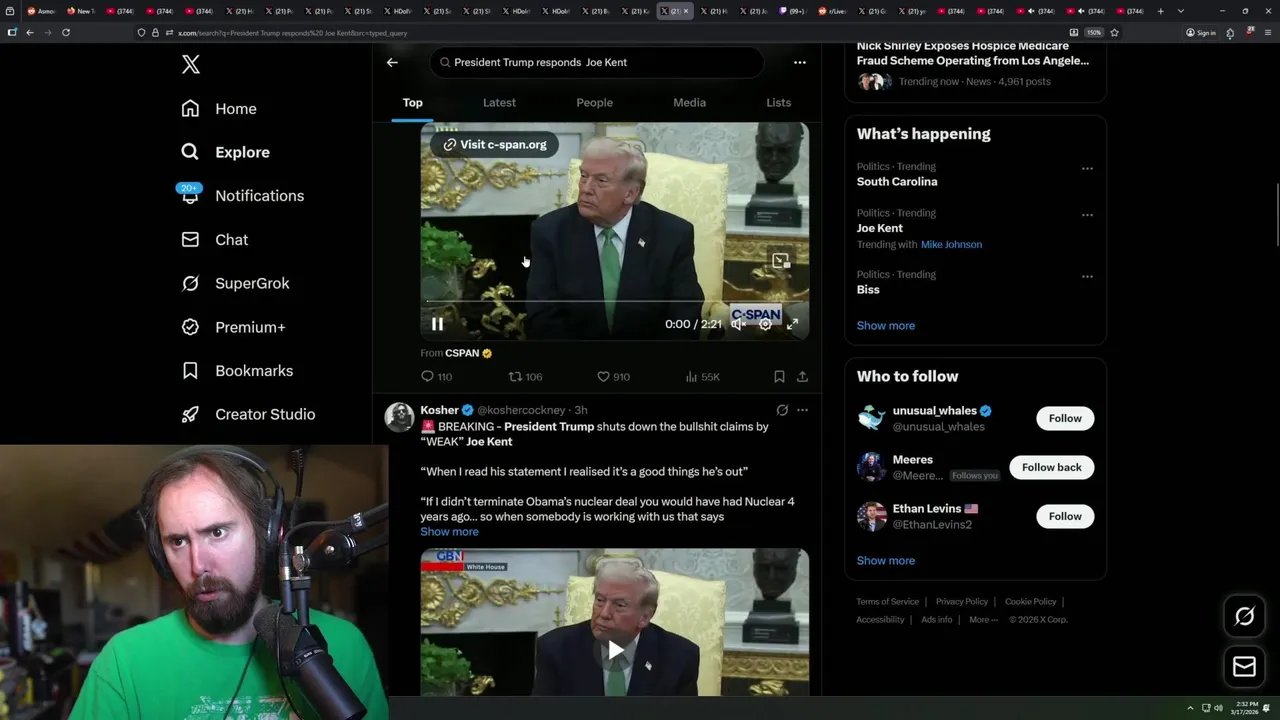1280x720 pixels.
Task: Follow back Meeres
Action: pos(1051,467)
